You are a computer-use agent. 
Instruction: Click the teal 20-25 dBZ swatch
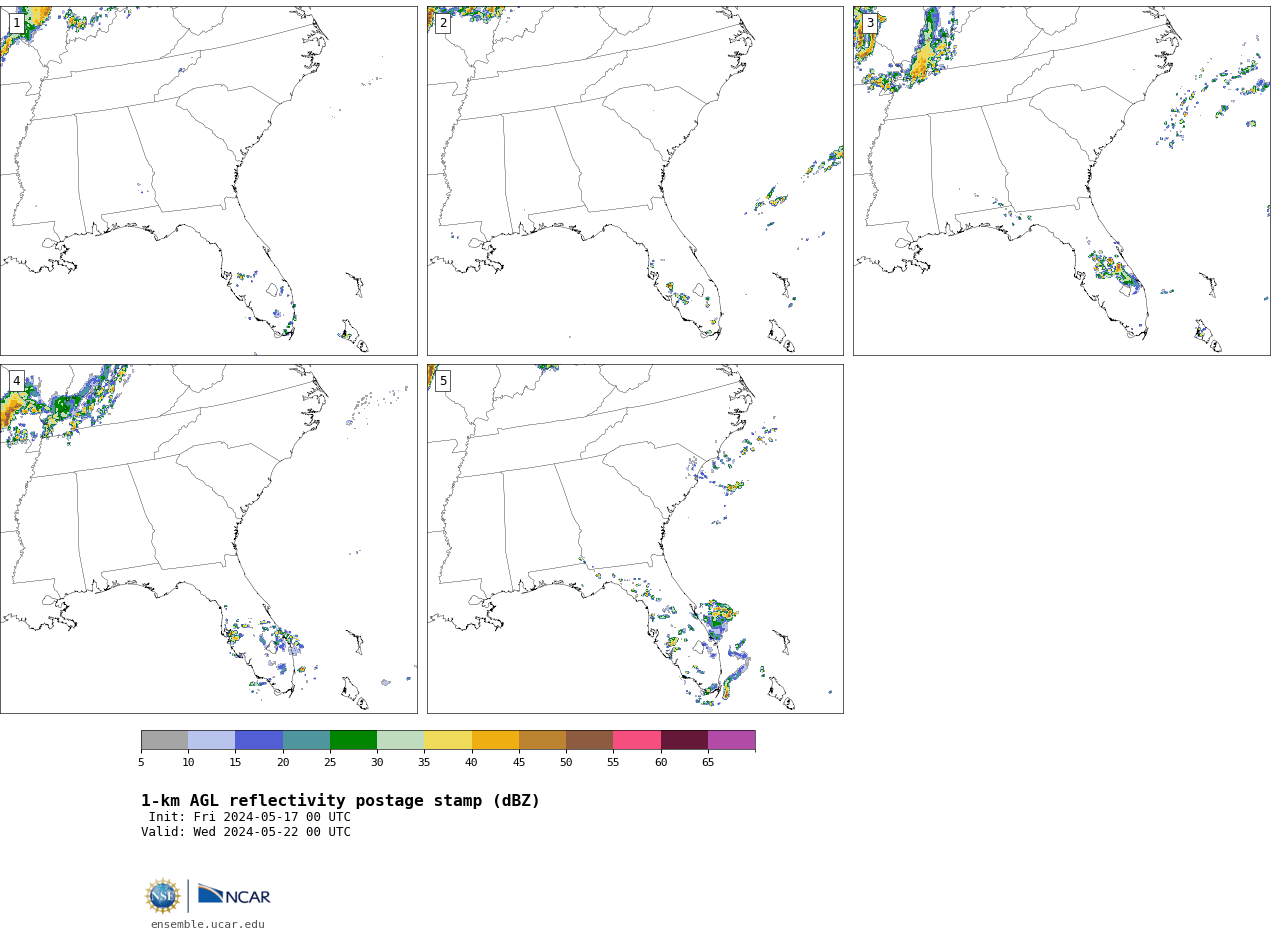click(x=306, y=740)
